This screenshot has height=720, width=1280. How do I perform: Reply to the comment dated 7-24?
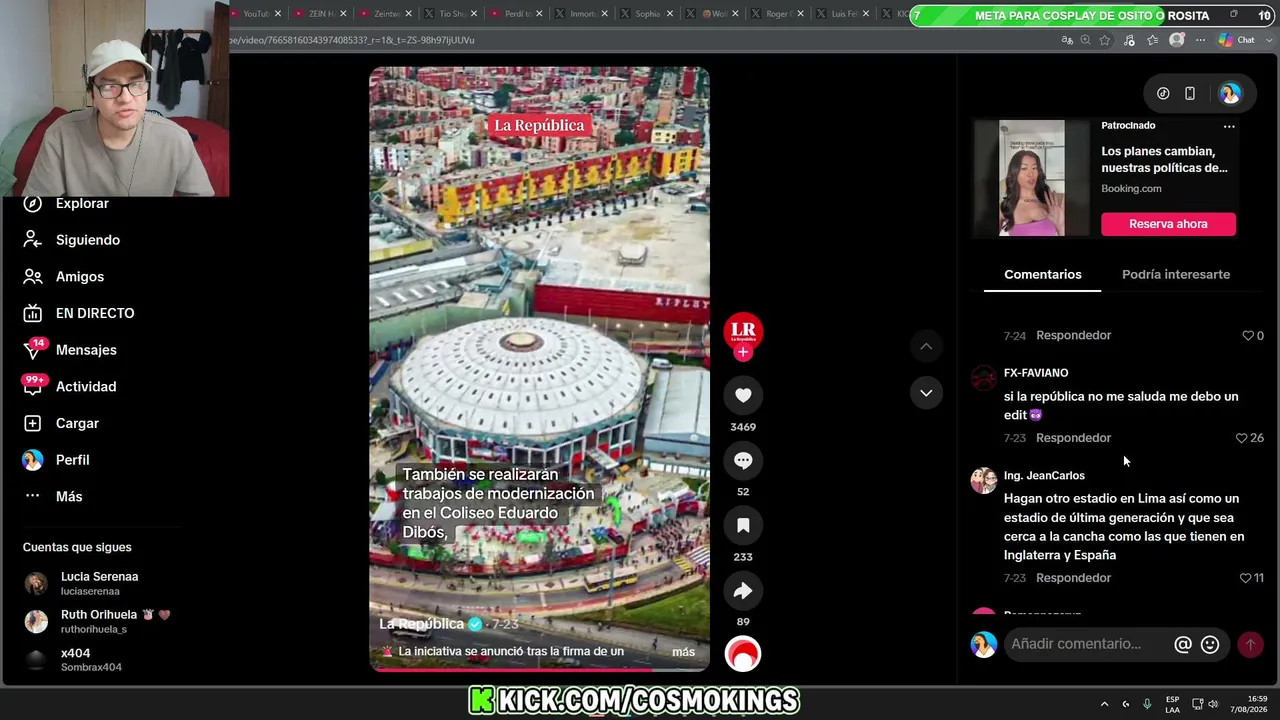pyautogui.click(x=1073, y=335)
